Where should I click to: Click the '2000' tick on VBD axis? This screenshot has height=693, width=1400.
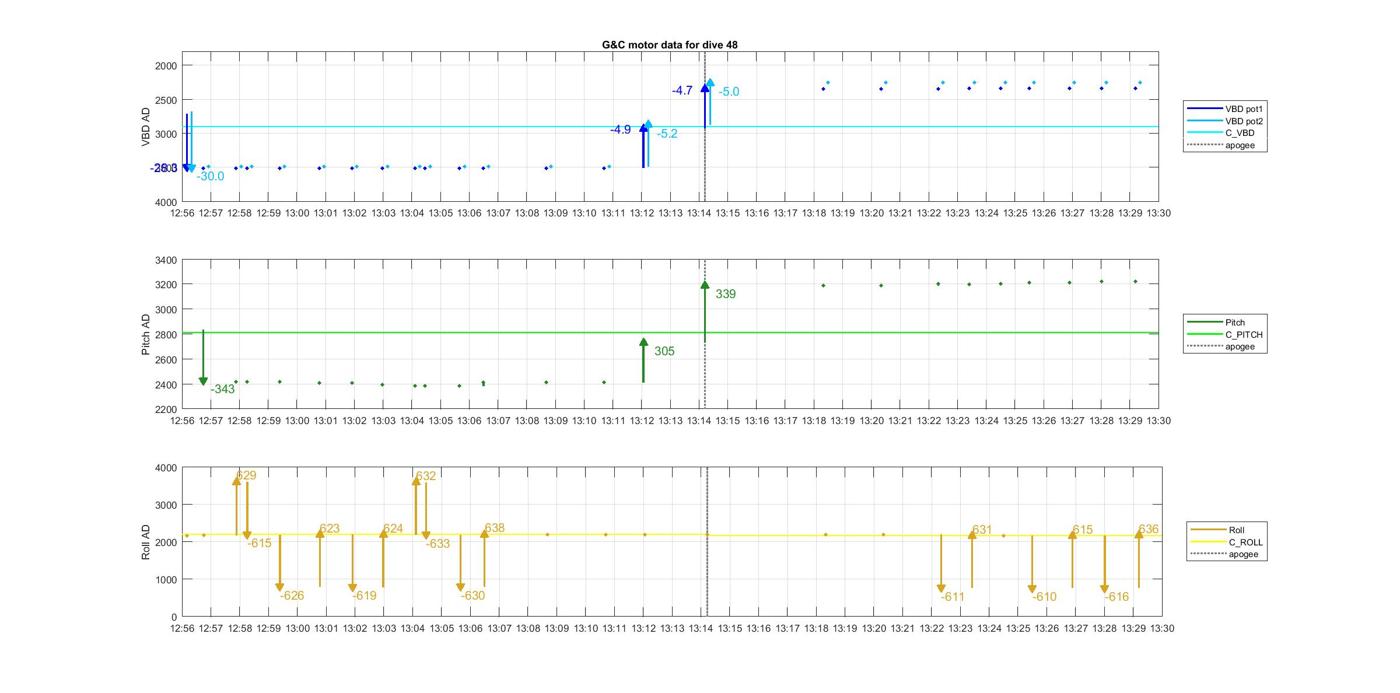167,66
